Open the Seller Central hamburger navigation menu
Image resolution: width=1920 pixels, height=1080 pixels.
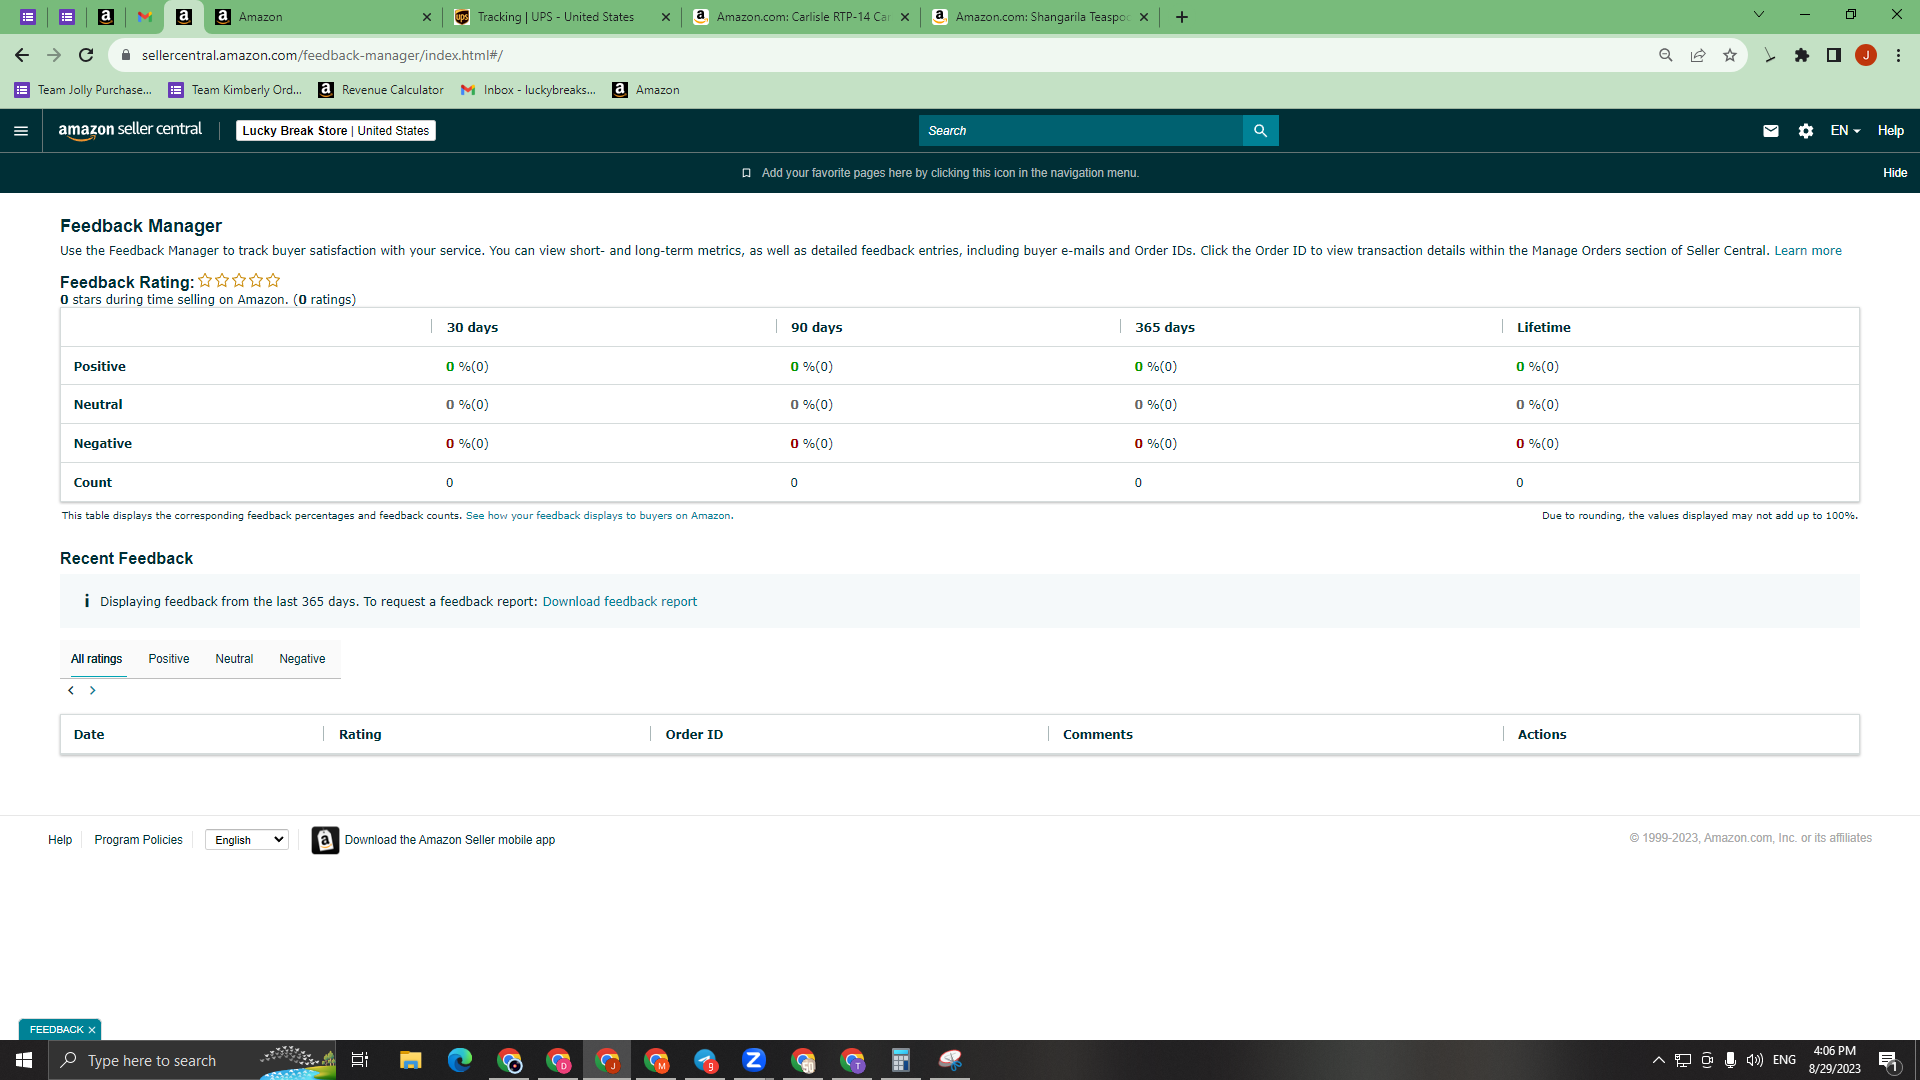tap(21, 131)
